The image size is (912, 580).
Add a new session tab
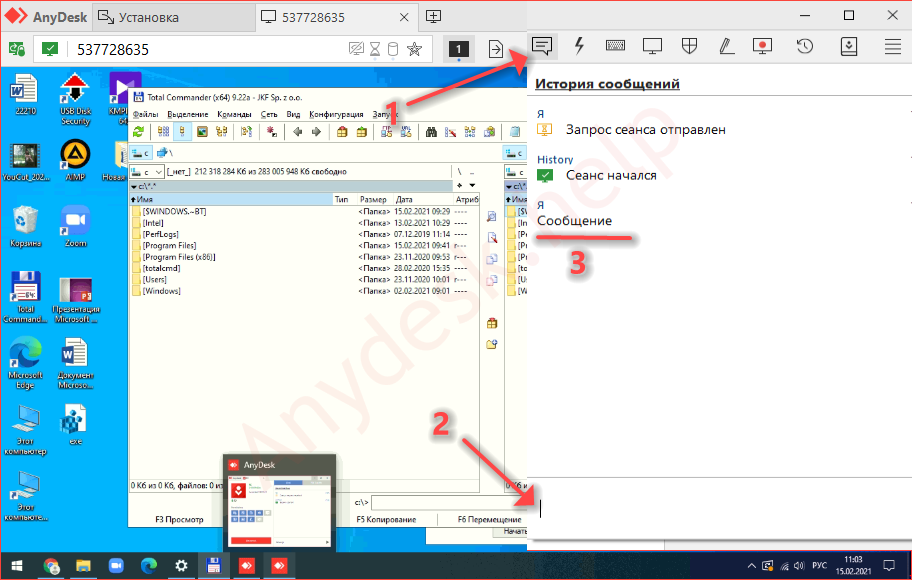tap(433, 16)
